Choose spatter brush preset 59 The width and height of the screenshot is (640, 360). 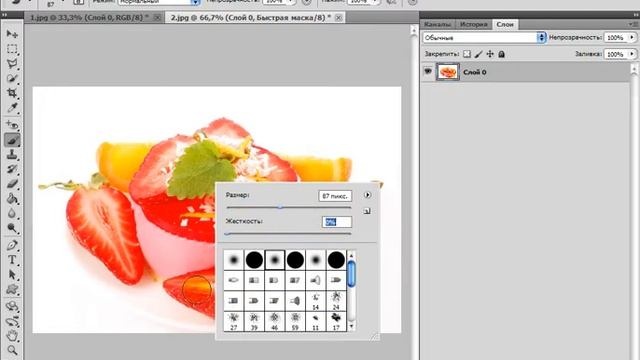[x=295, y=322]
